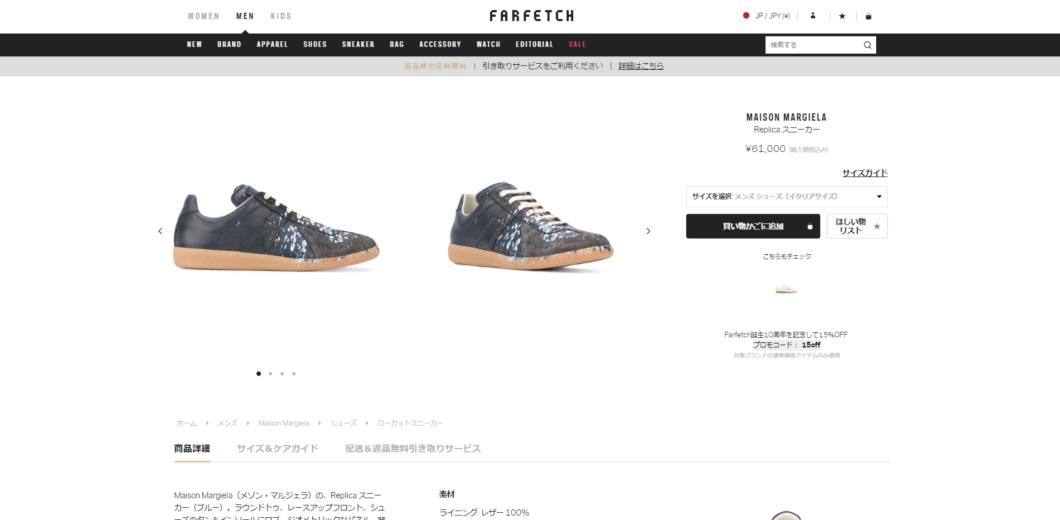Image resolution: width=1060 pixels, height=520 pixels.
Task: Select the second image carousel dot
Action: point(270,373)
